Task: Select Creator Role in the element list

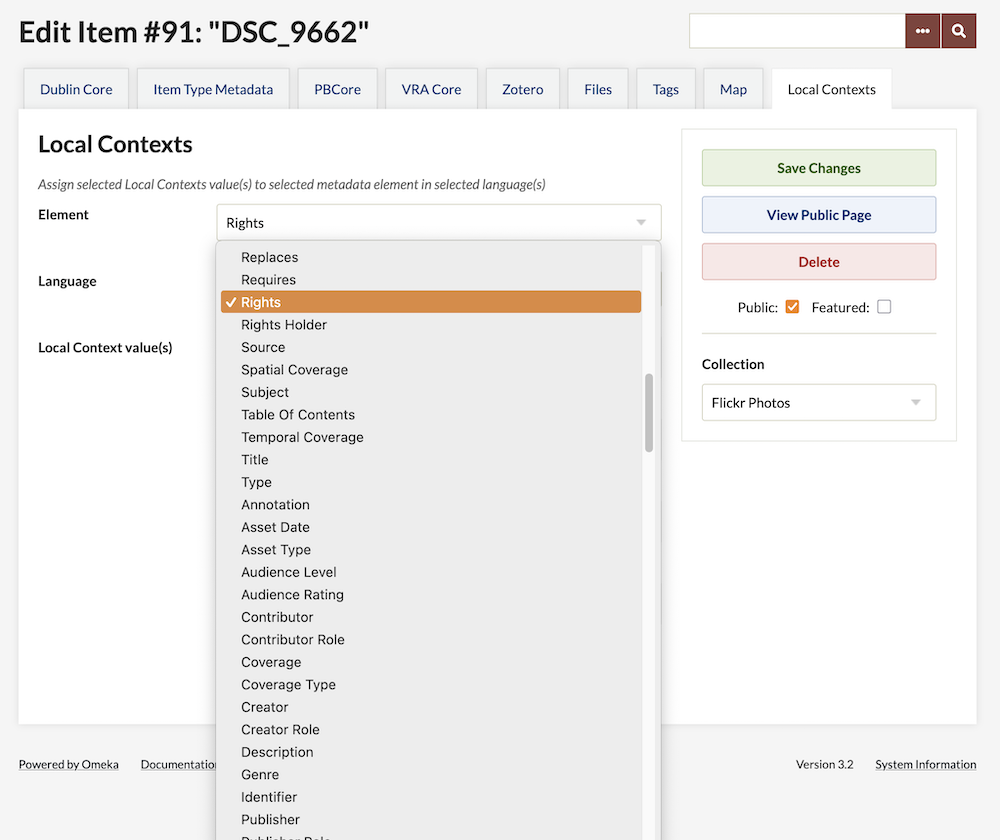Action: pos(280,730)
